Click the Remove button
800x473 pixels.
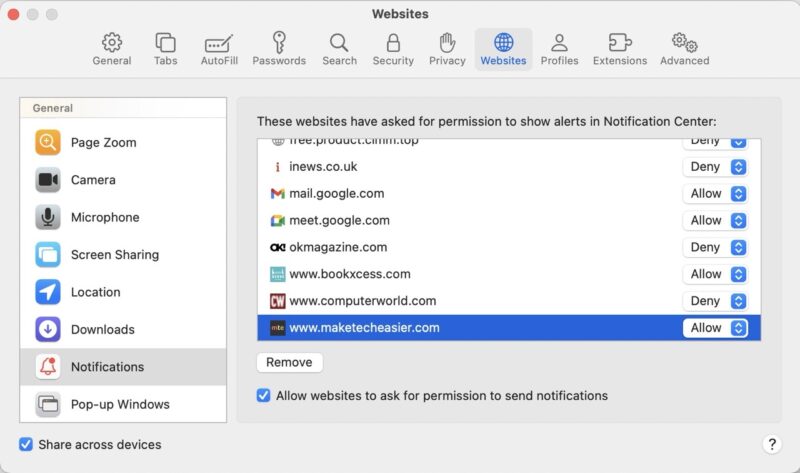[x=289, y=362]
